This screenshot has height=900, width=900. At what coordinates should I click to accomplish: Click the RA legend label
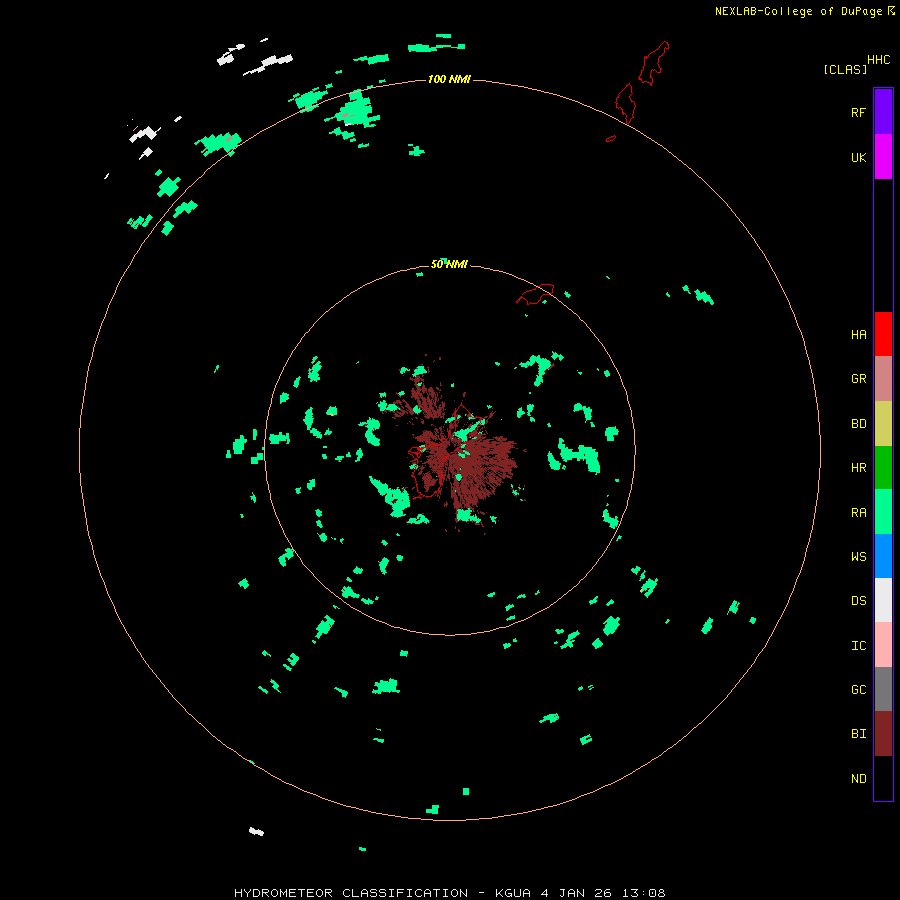pyautogui.click(x=858, y=513)
